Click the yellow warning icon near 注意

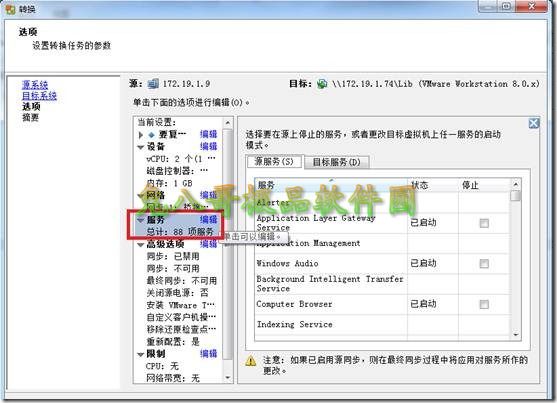tap(251, 361)
